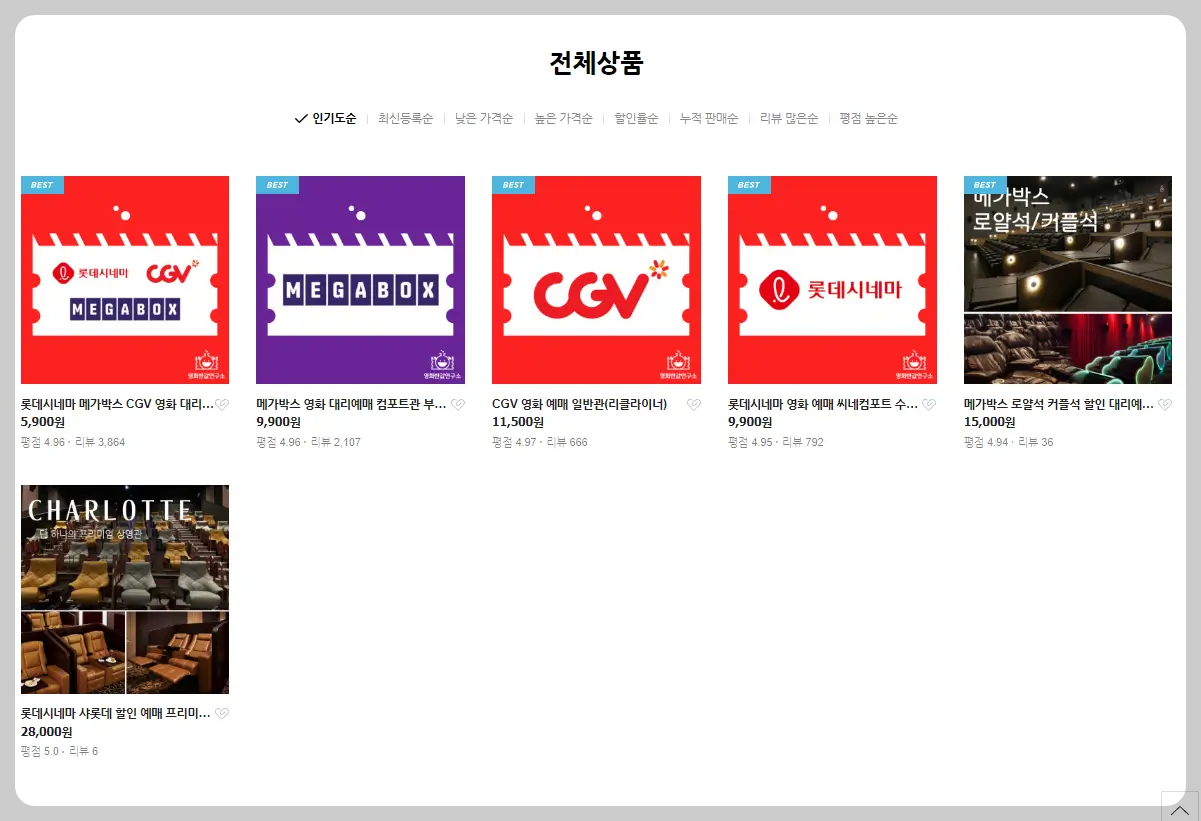Select 최신등록순 sorting option
1201x821 pixels.
[406, 117]
